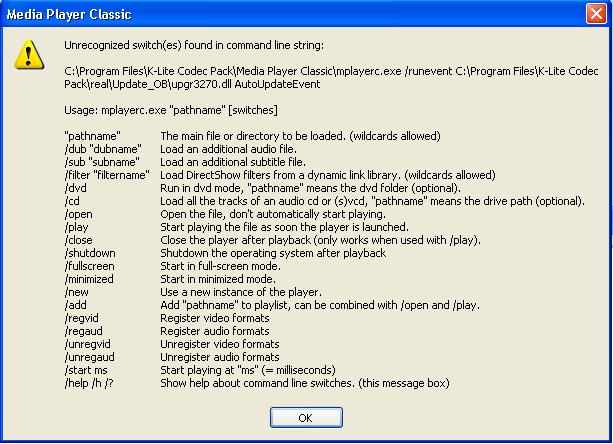
Task: Click "Shutdown the operating system after playback"
Action: click(x=273, y=253)
